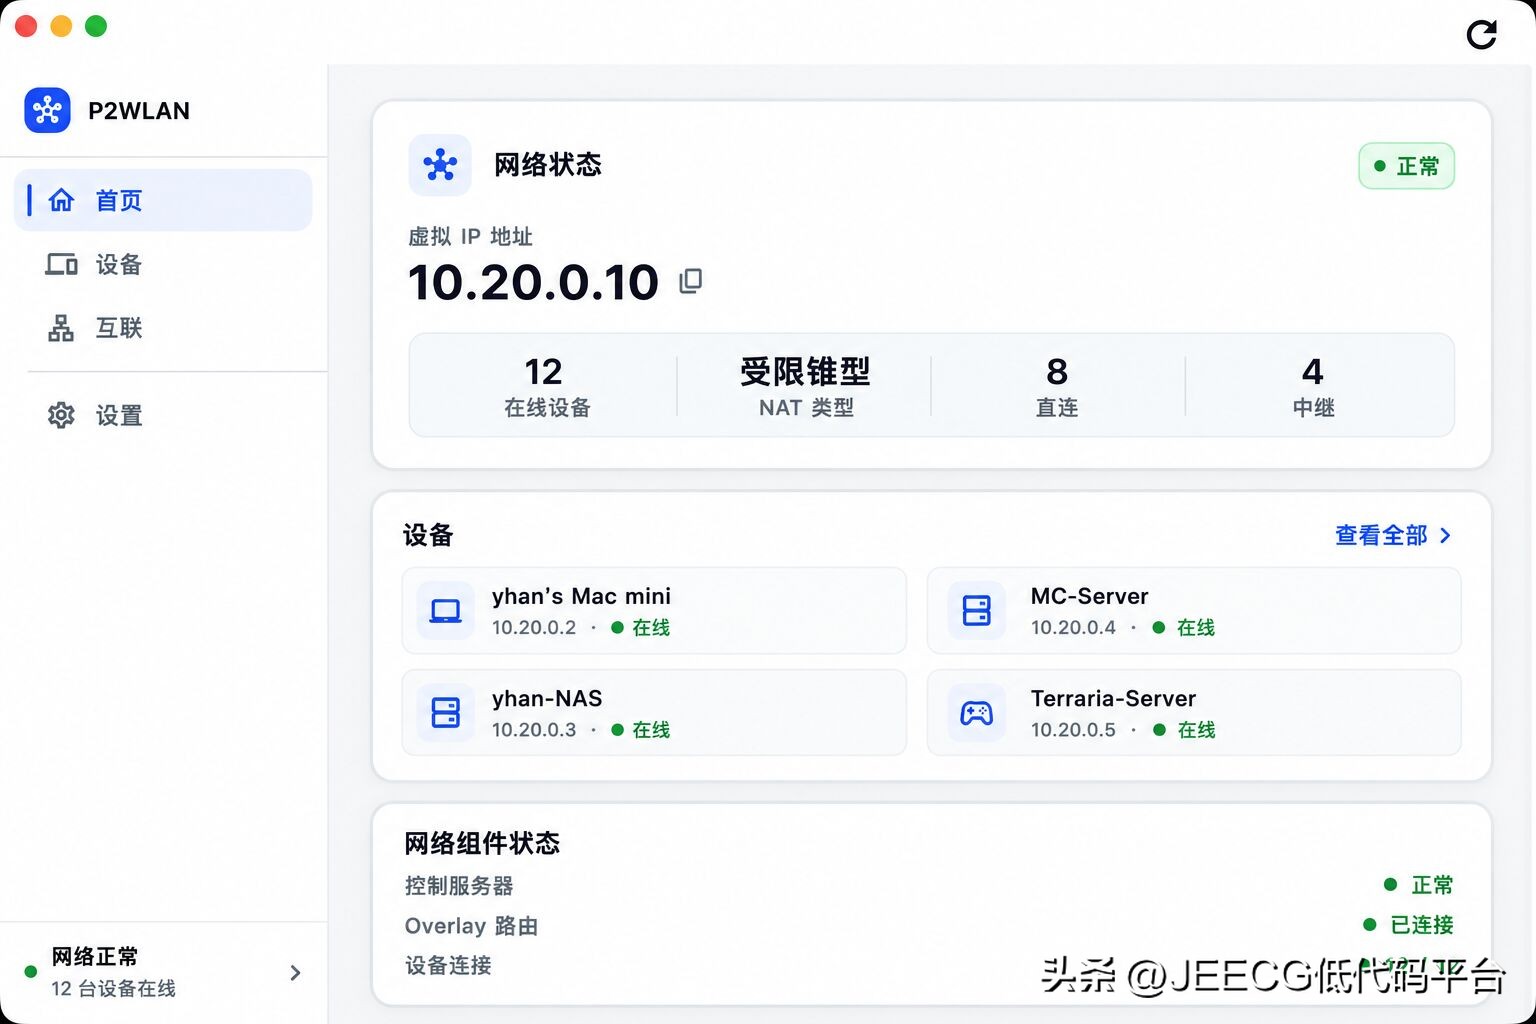This screenshot has width=1536, height=1024.
Task: Click the green 正常 status badge
Action: click(x=1406, y=166)
